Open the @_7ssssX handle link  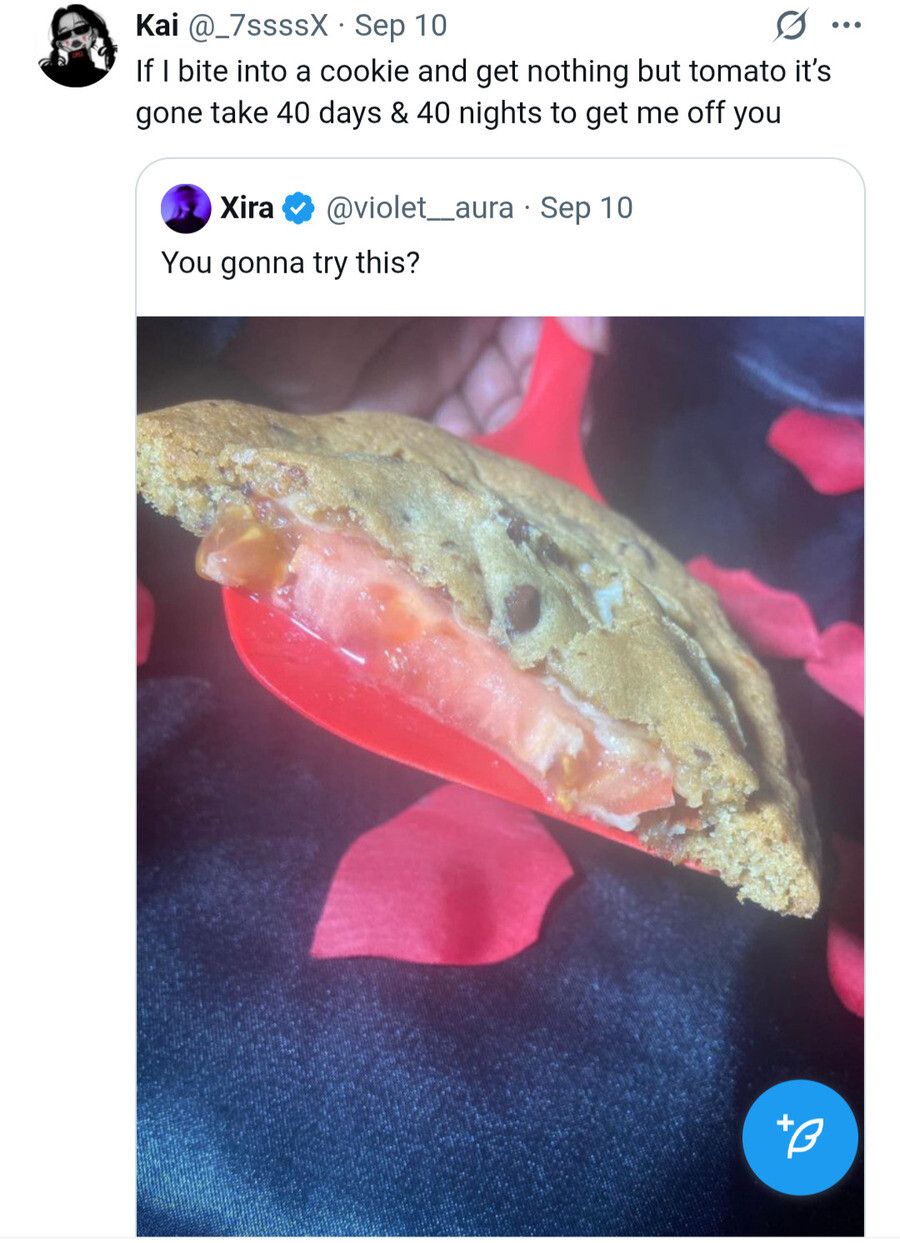click(x=257, y=25)
